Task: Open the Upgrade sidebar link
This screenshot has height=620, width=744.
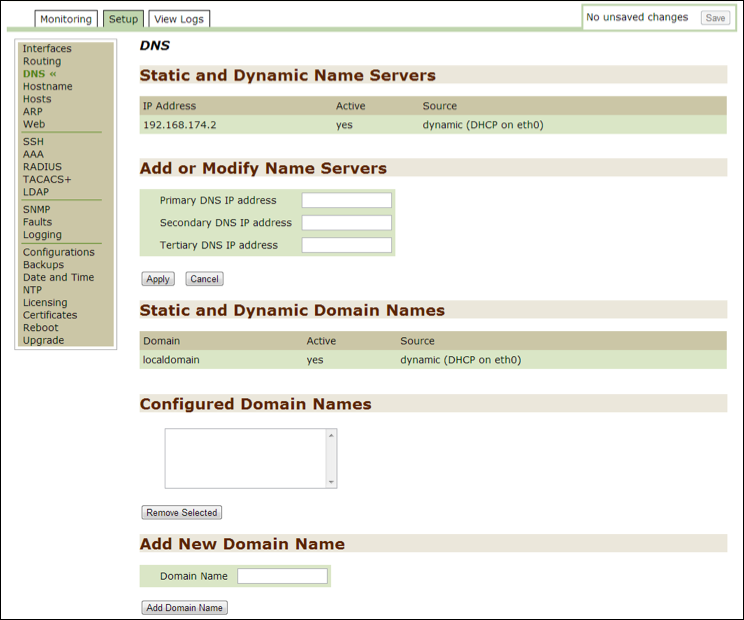Action: [x=43, y=340]
